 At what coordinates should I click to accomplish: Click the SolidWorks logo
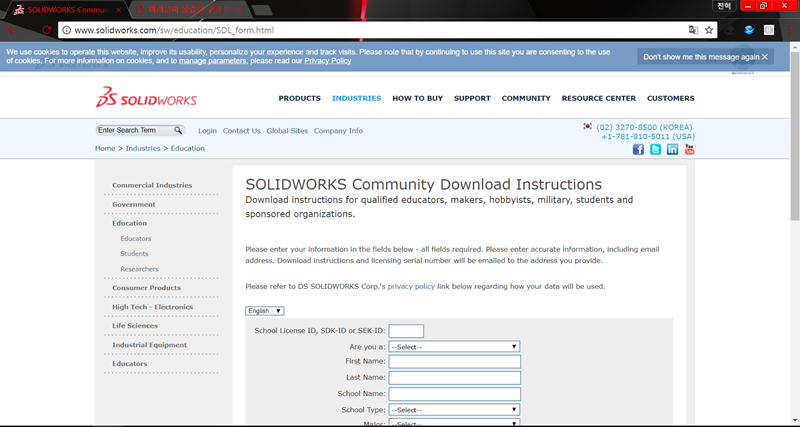click(x=146, y=97)
